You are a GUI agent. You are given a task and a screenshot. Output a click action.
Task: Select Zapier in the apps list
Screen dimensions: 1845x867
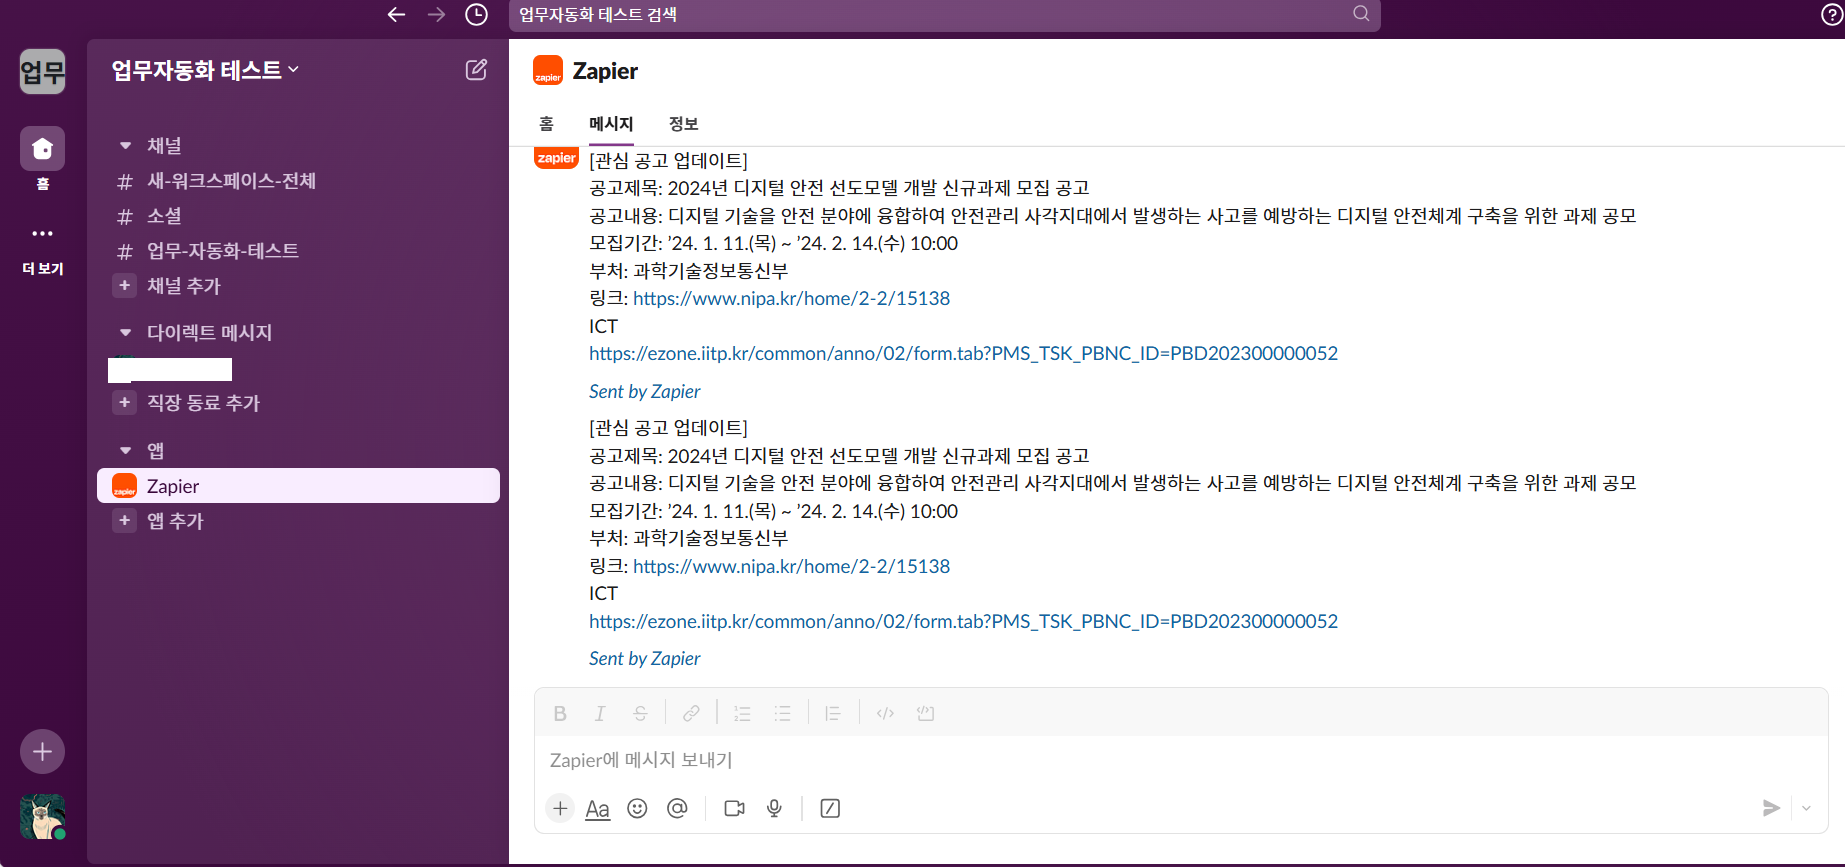[x=298, y=486]
